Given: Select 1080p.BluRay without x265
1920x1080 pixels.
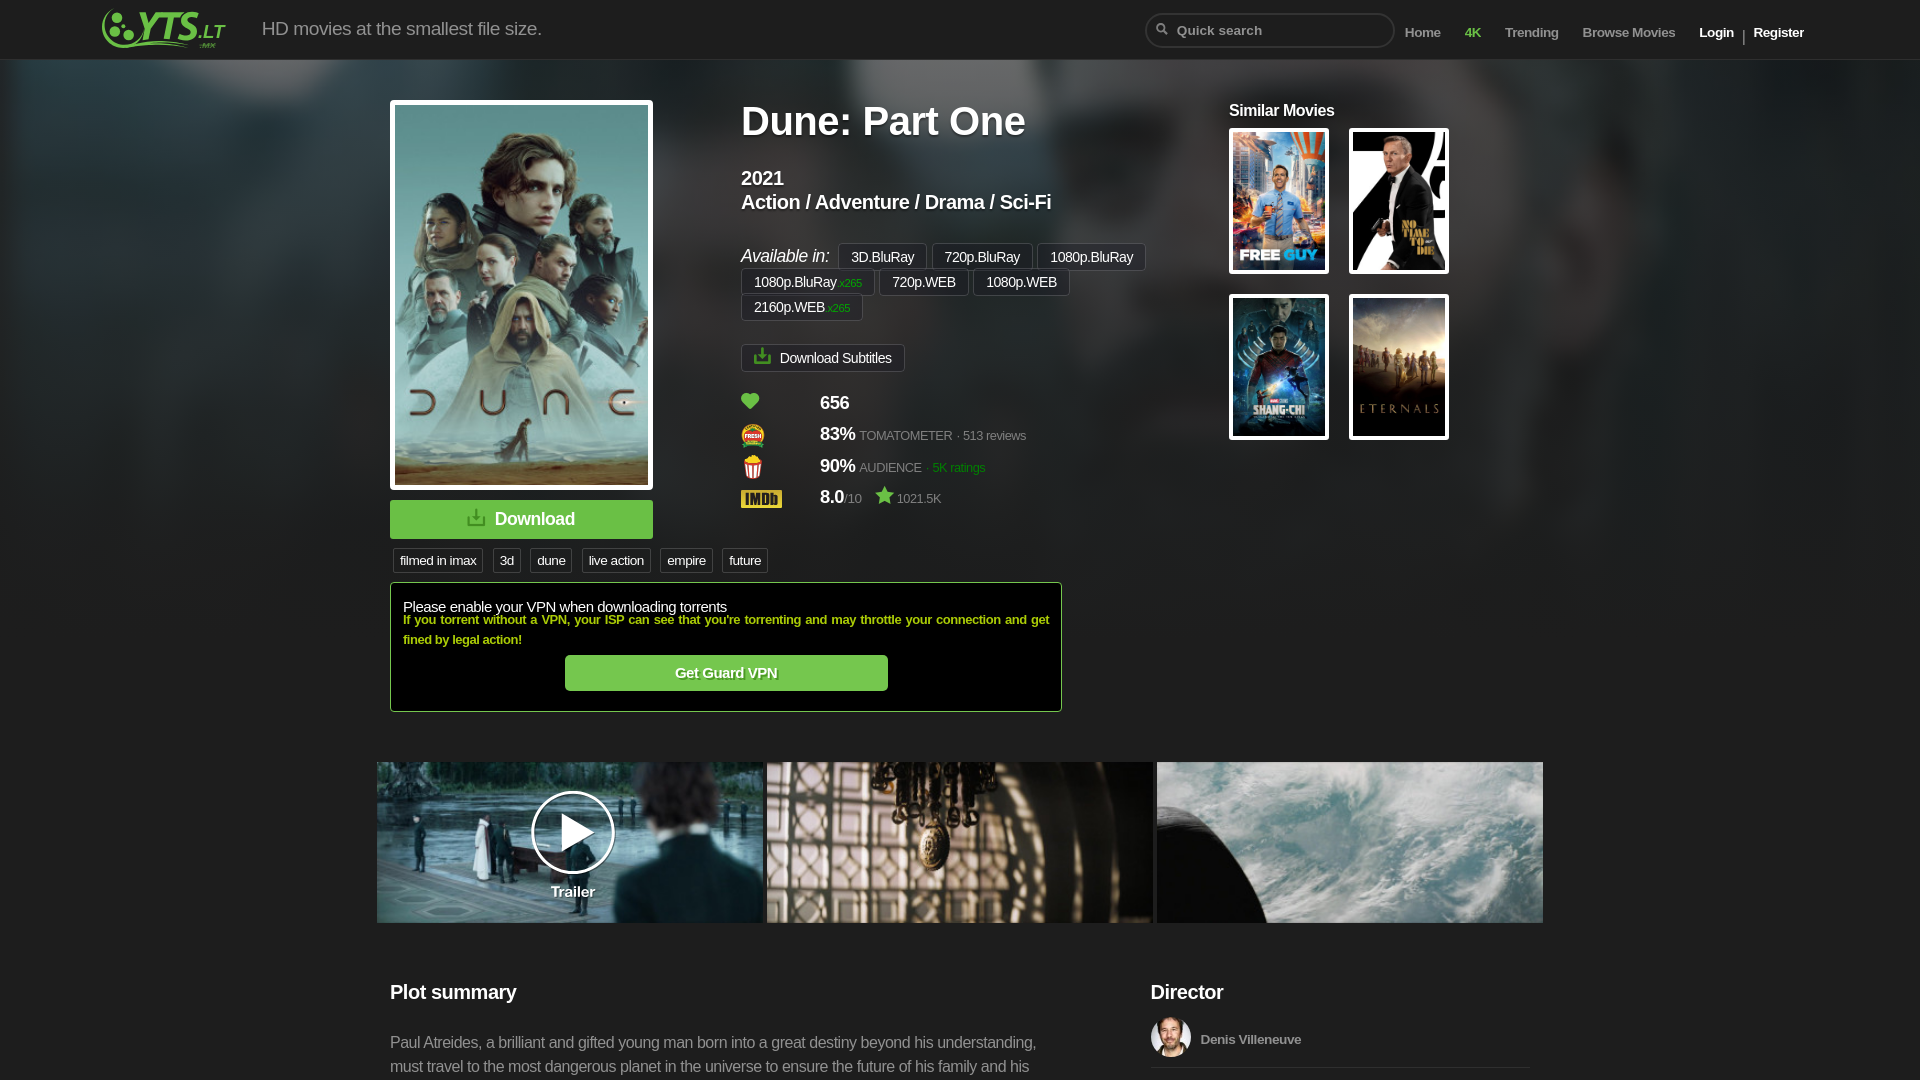Looking at the screenshot, I should (x=1091, y=257).
